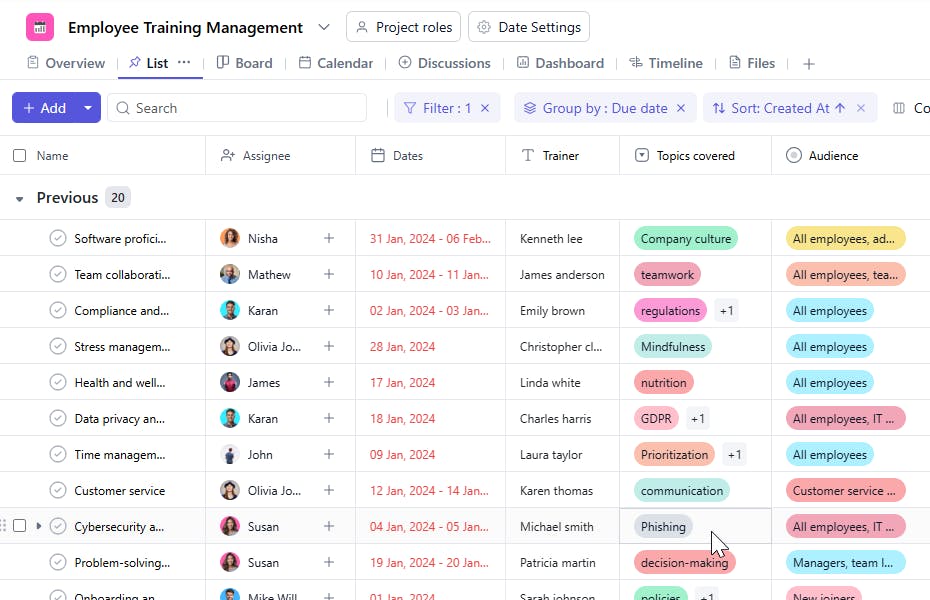The width and height of the screenshot is (930, 600).
Task: Open the Add button dropdown arrow
Action: (x=88, y=108)
